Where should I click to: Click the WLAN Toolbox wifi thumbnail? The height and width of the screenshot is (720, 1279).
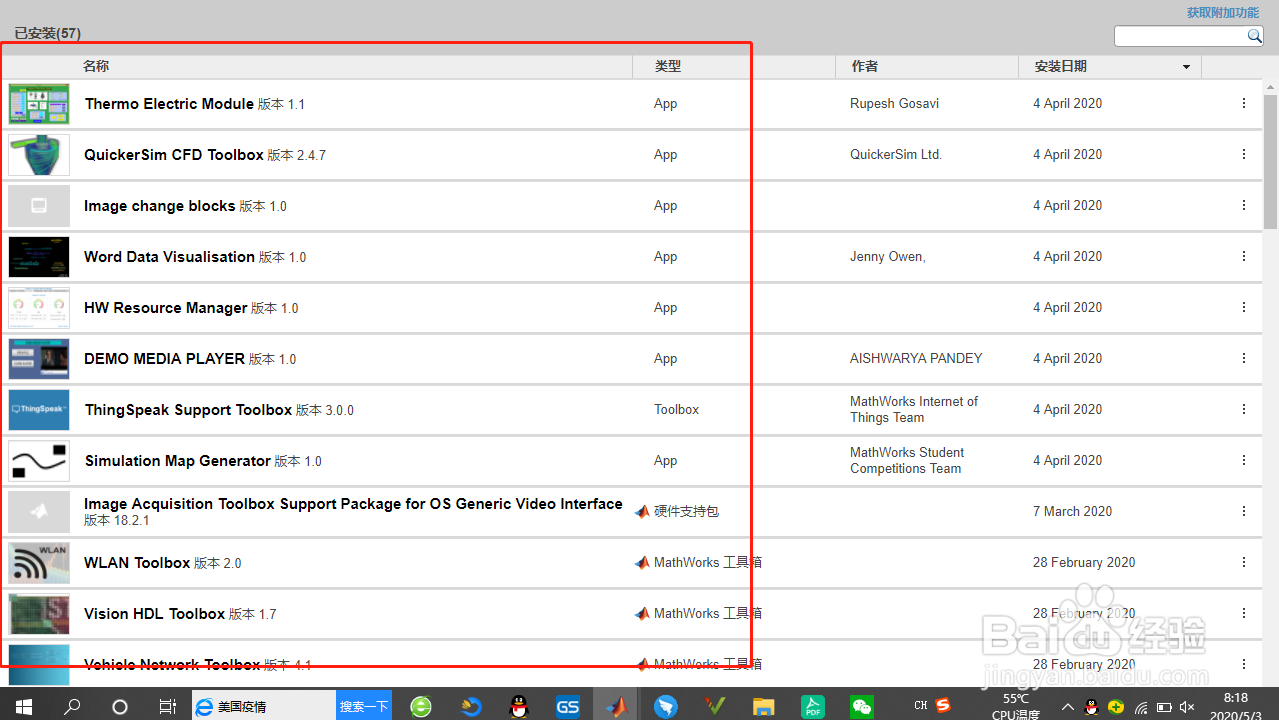[39, 563]
